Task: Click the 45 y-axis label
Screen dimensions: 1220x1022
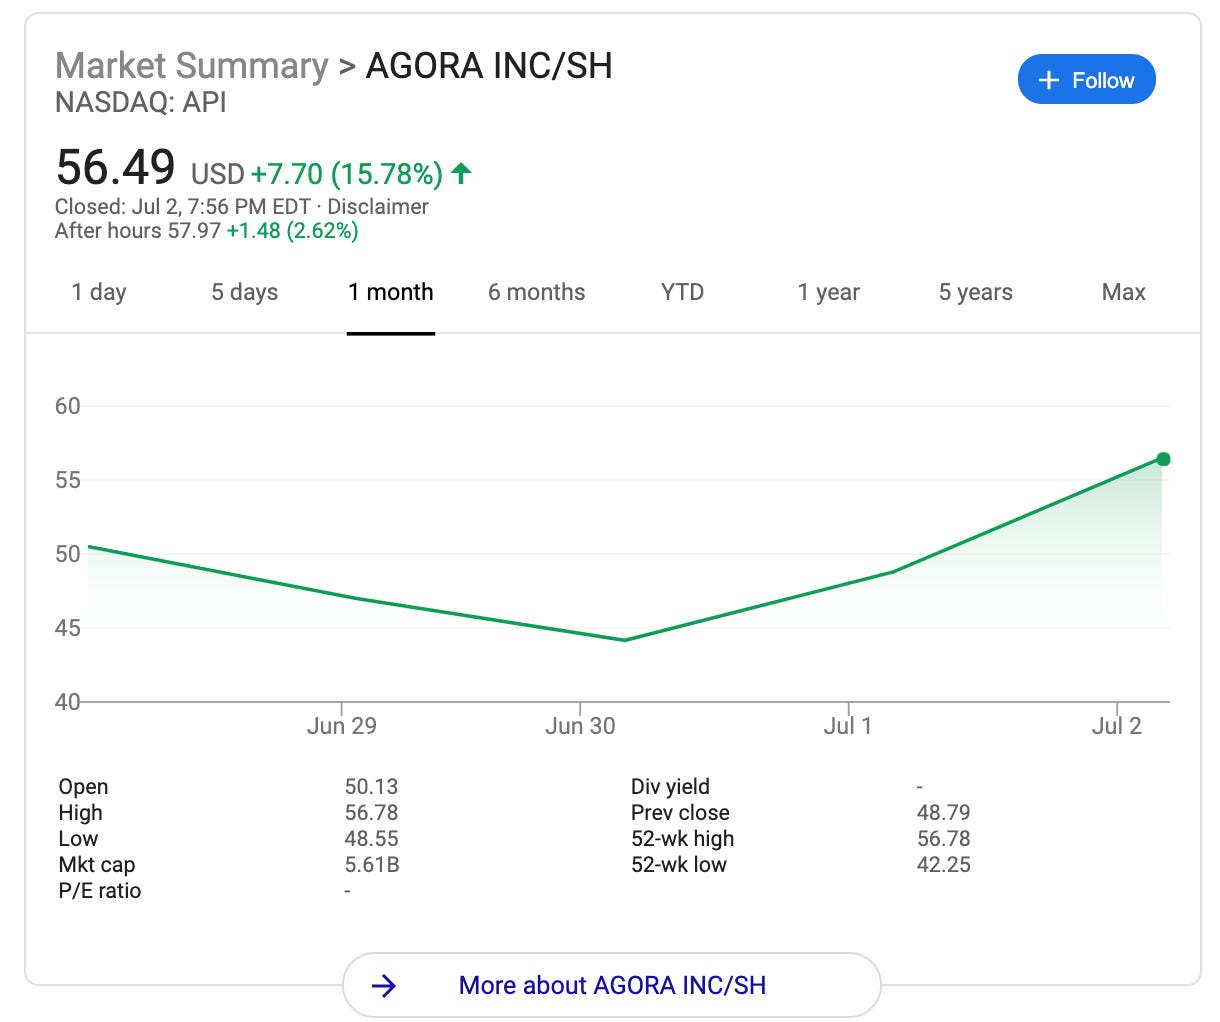Action: click(67, 628)
